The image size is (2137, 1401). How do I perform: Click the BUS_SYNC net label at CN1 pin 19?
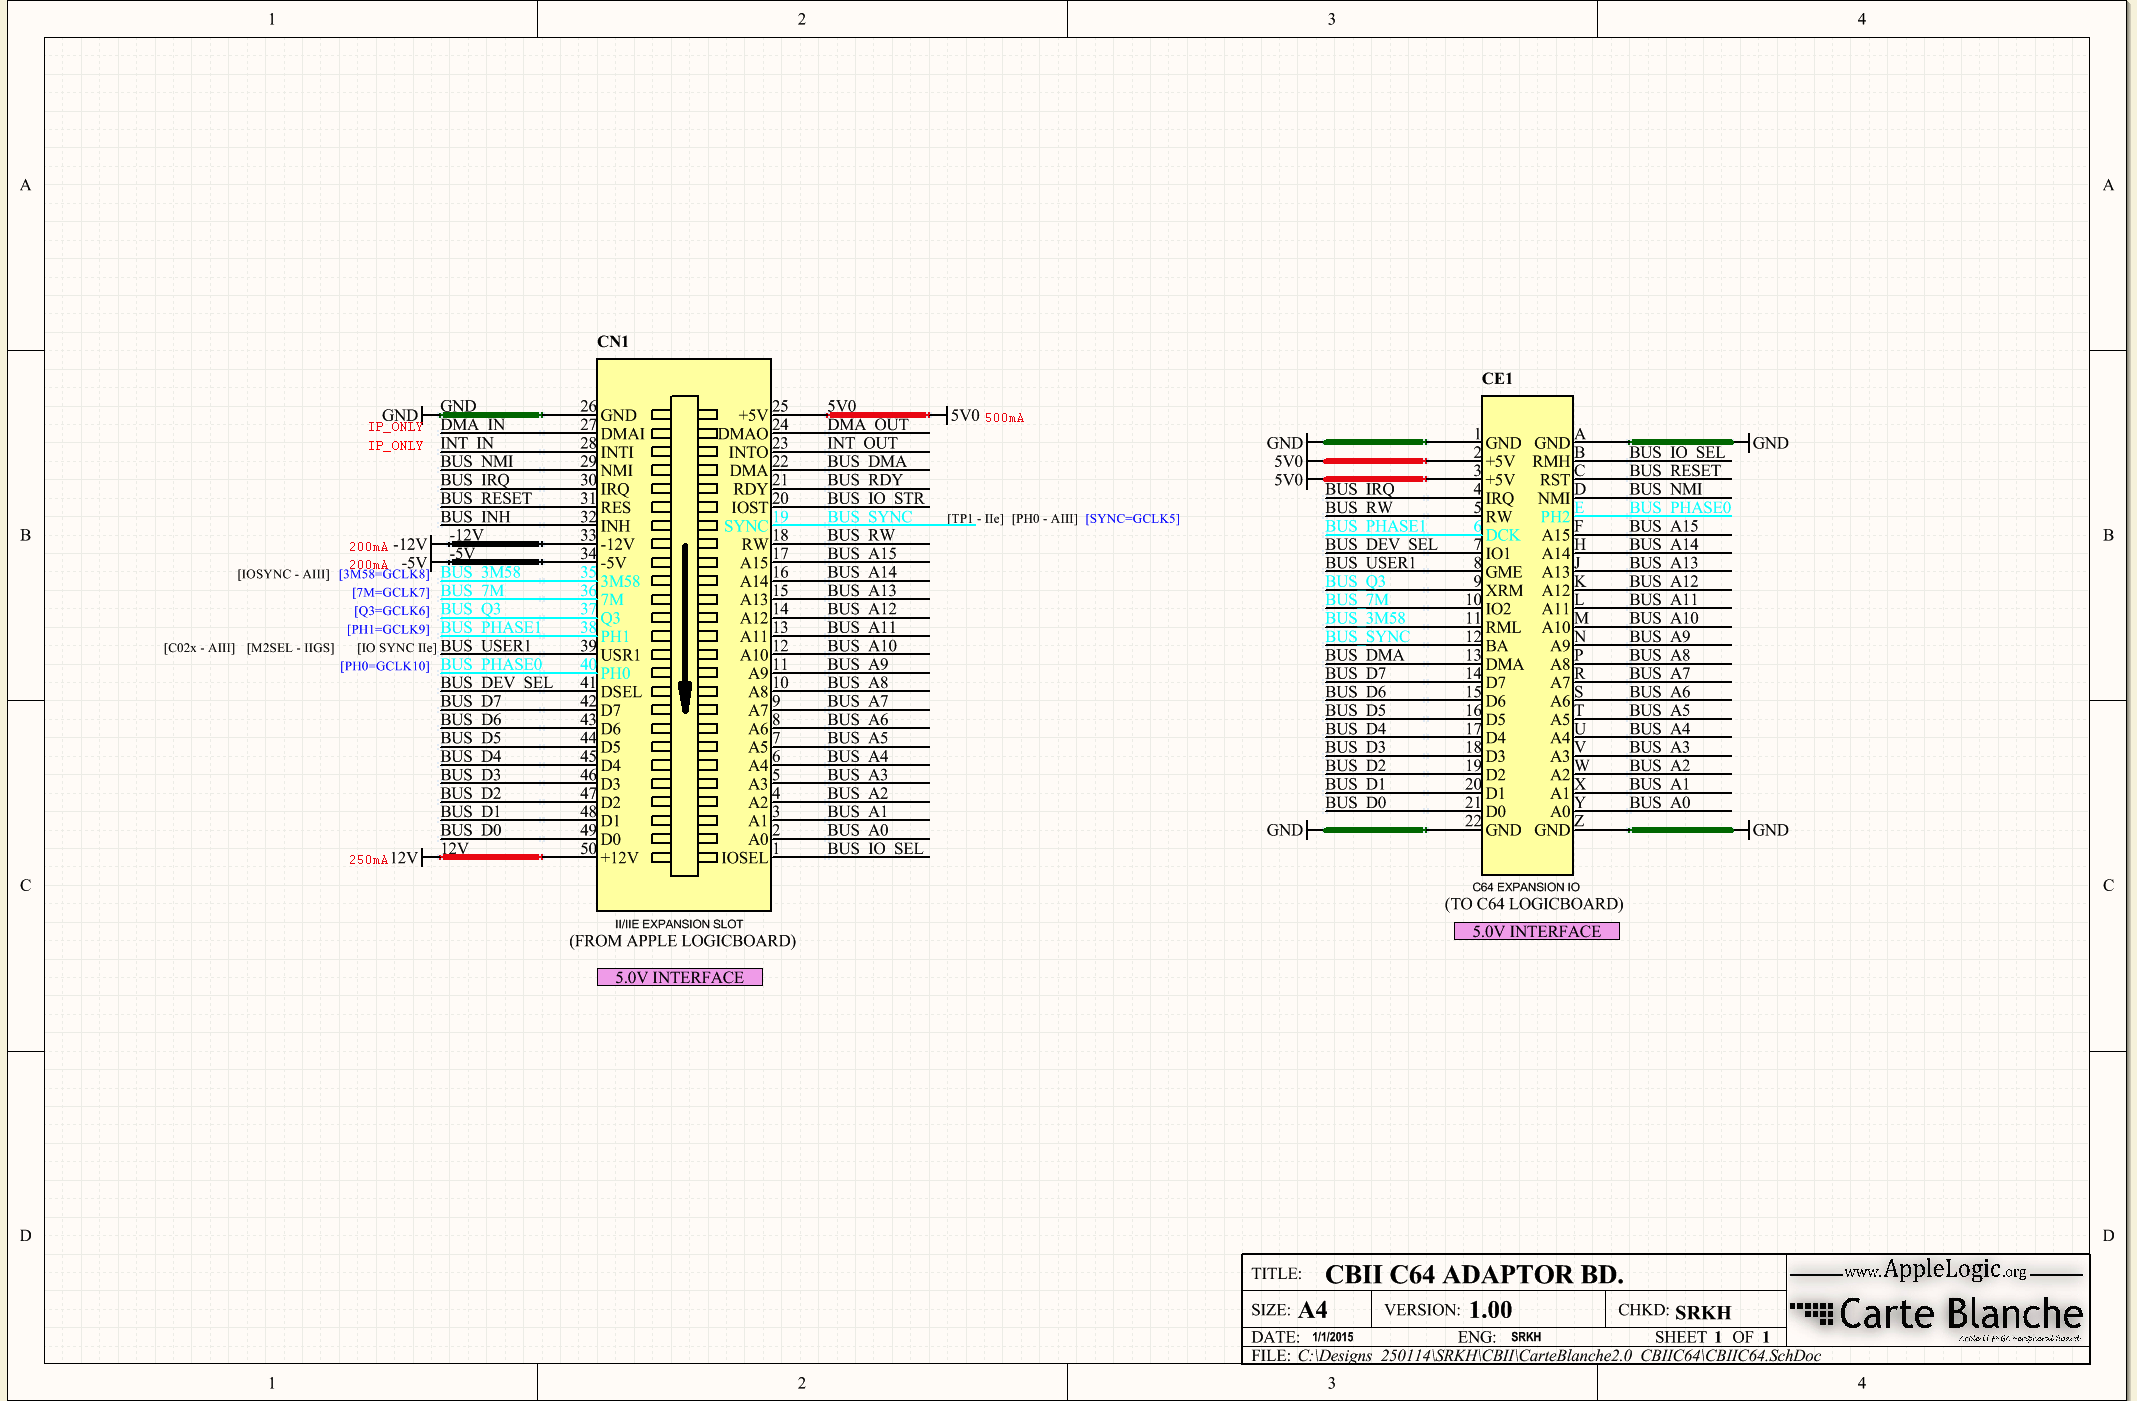(870, 517)
